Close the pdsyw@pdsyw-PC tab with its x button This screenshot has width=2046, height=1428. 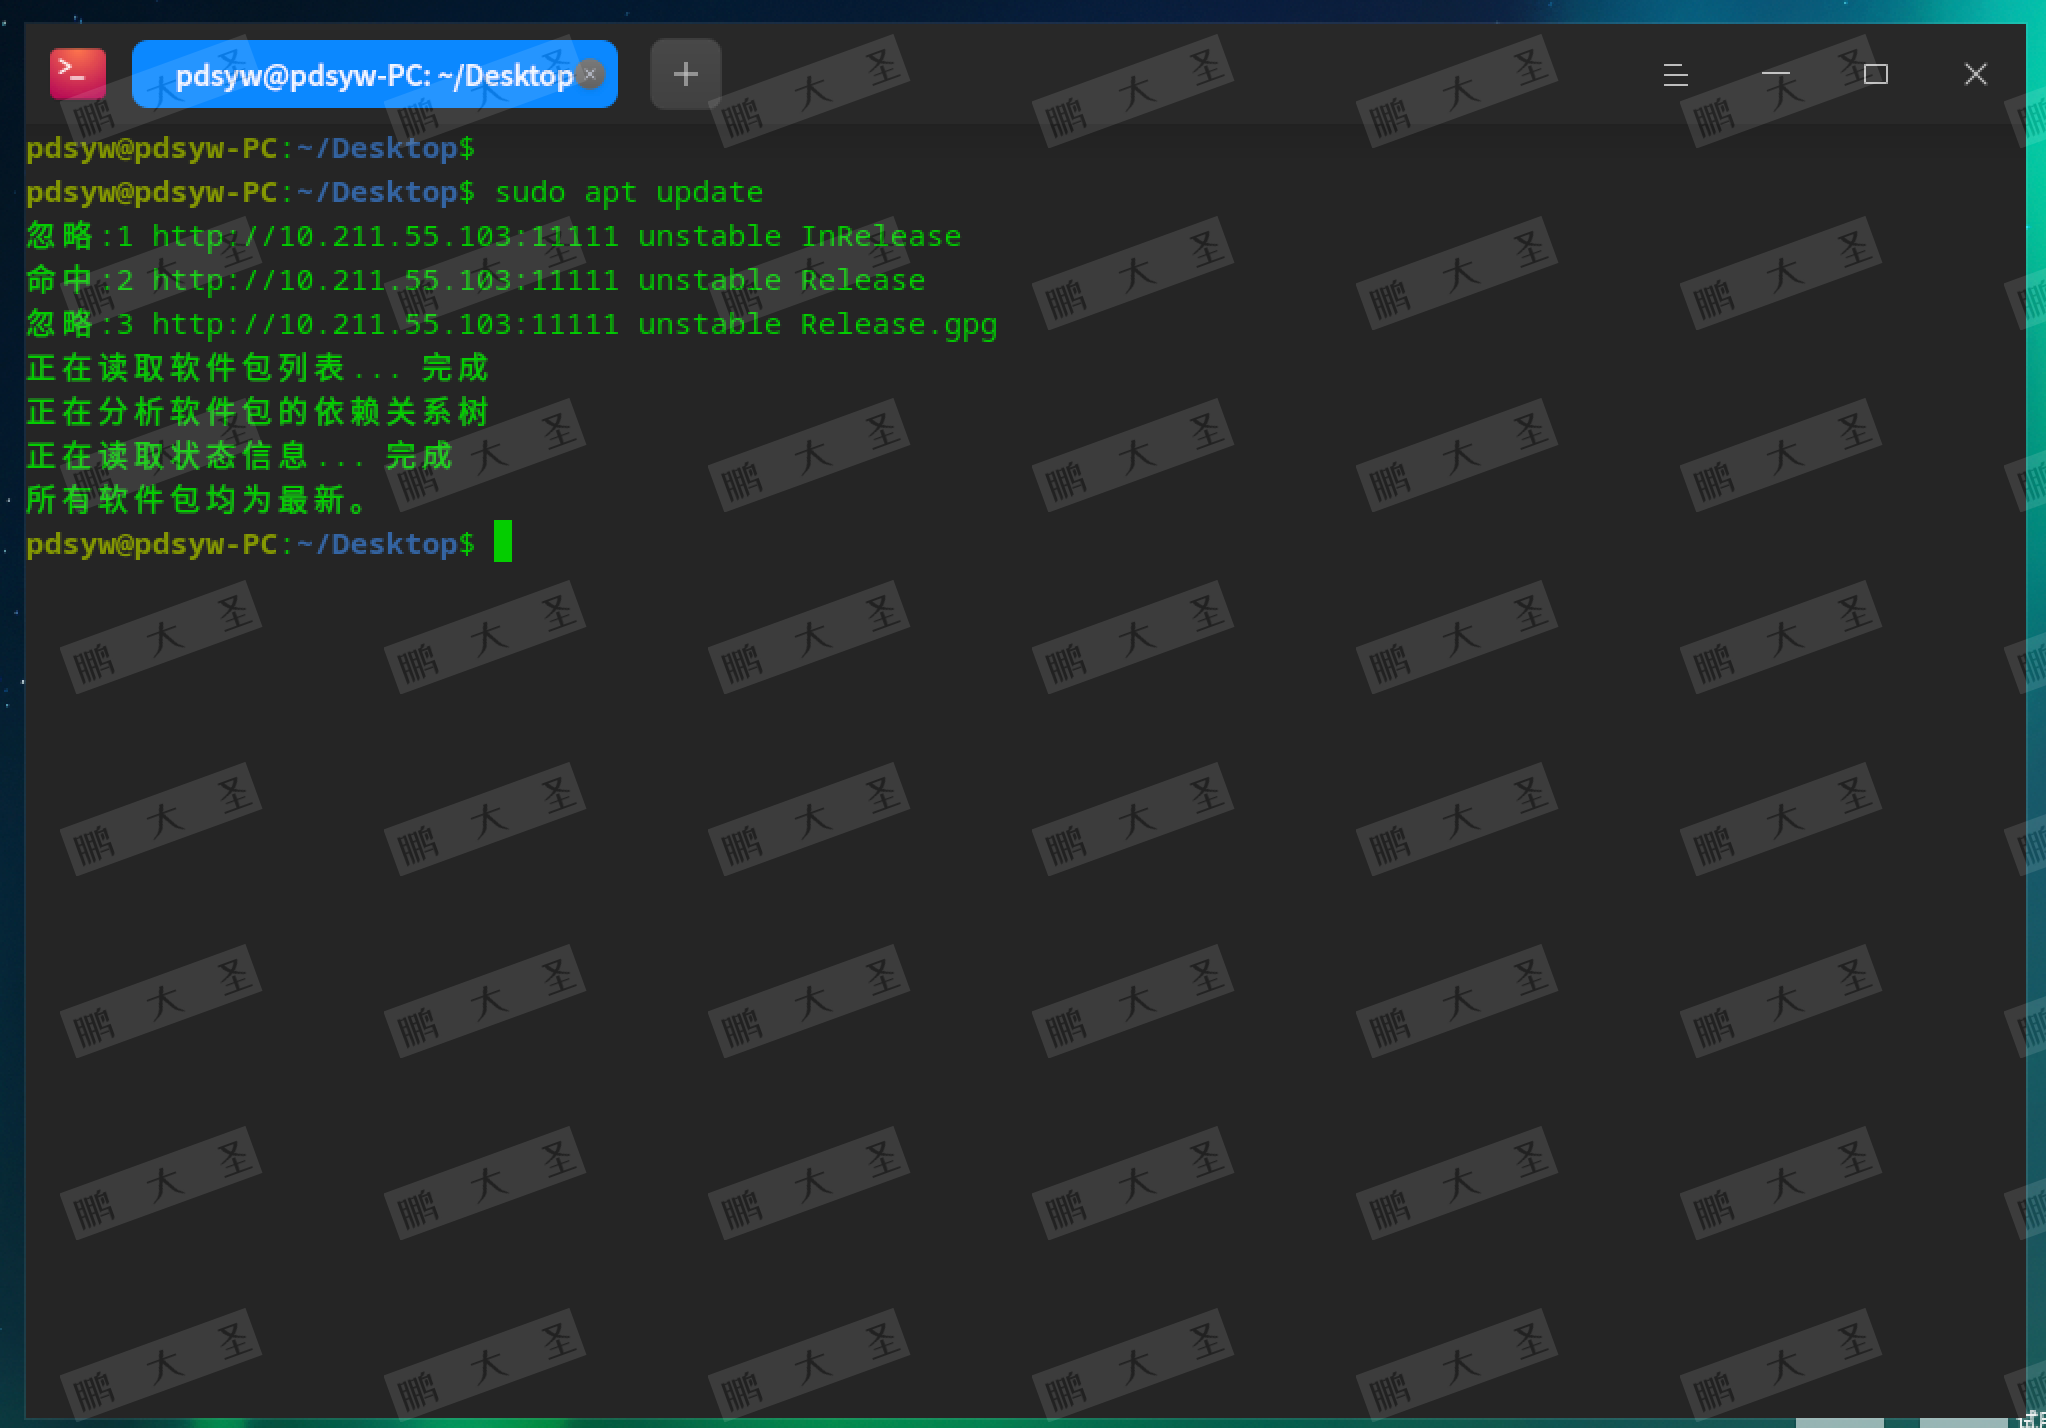(x=590, y=74)
